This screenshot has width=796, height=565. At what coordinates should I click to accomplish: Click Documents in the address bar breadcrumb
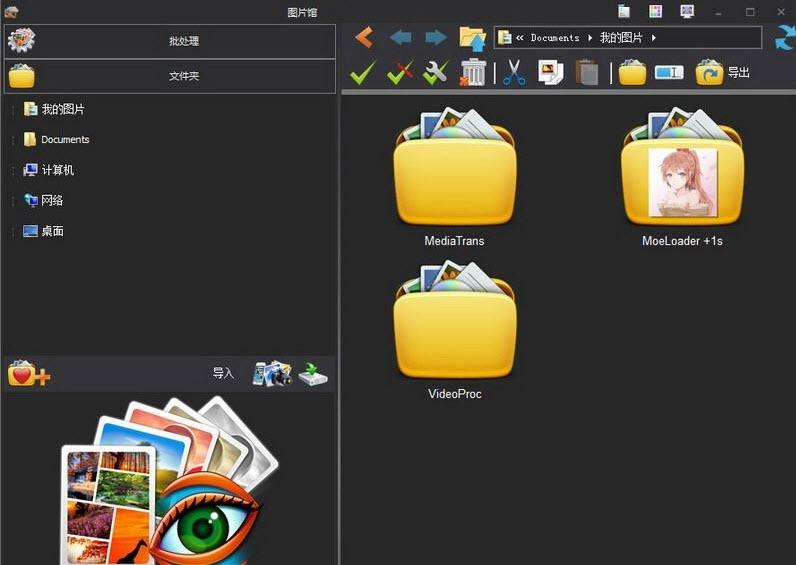coord(555,38)
